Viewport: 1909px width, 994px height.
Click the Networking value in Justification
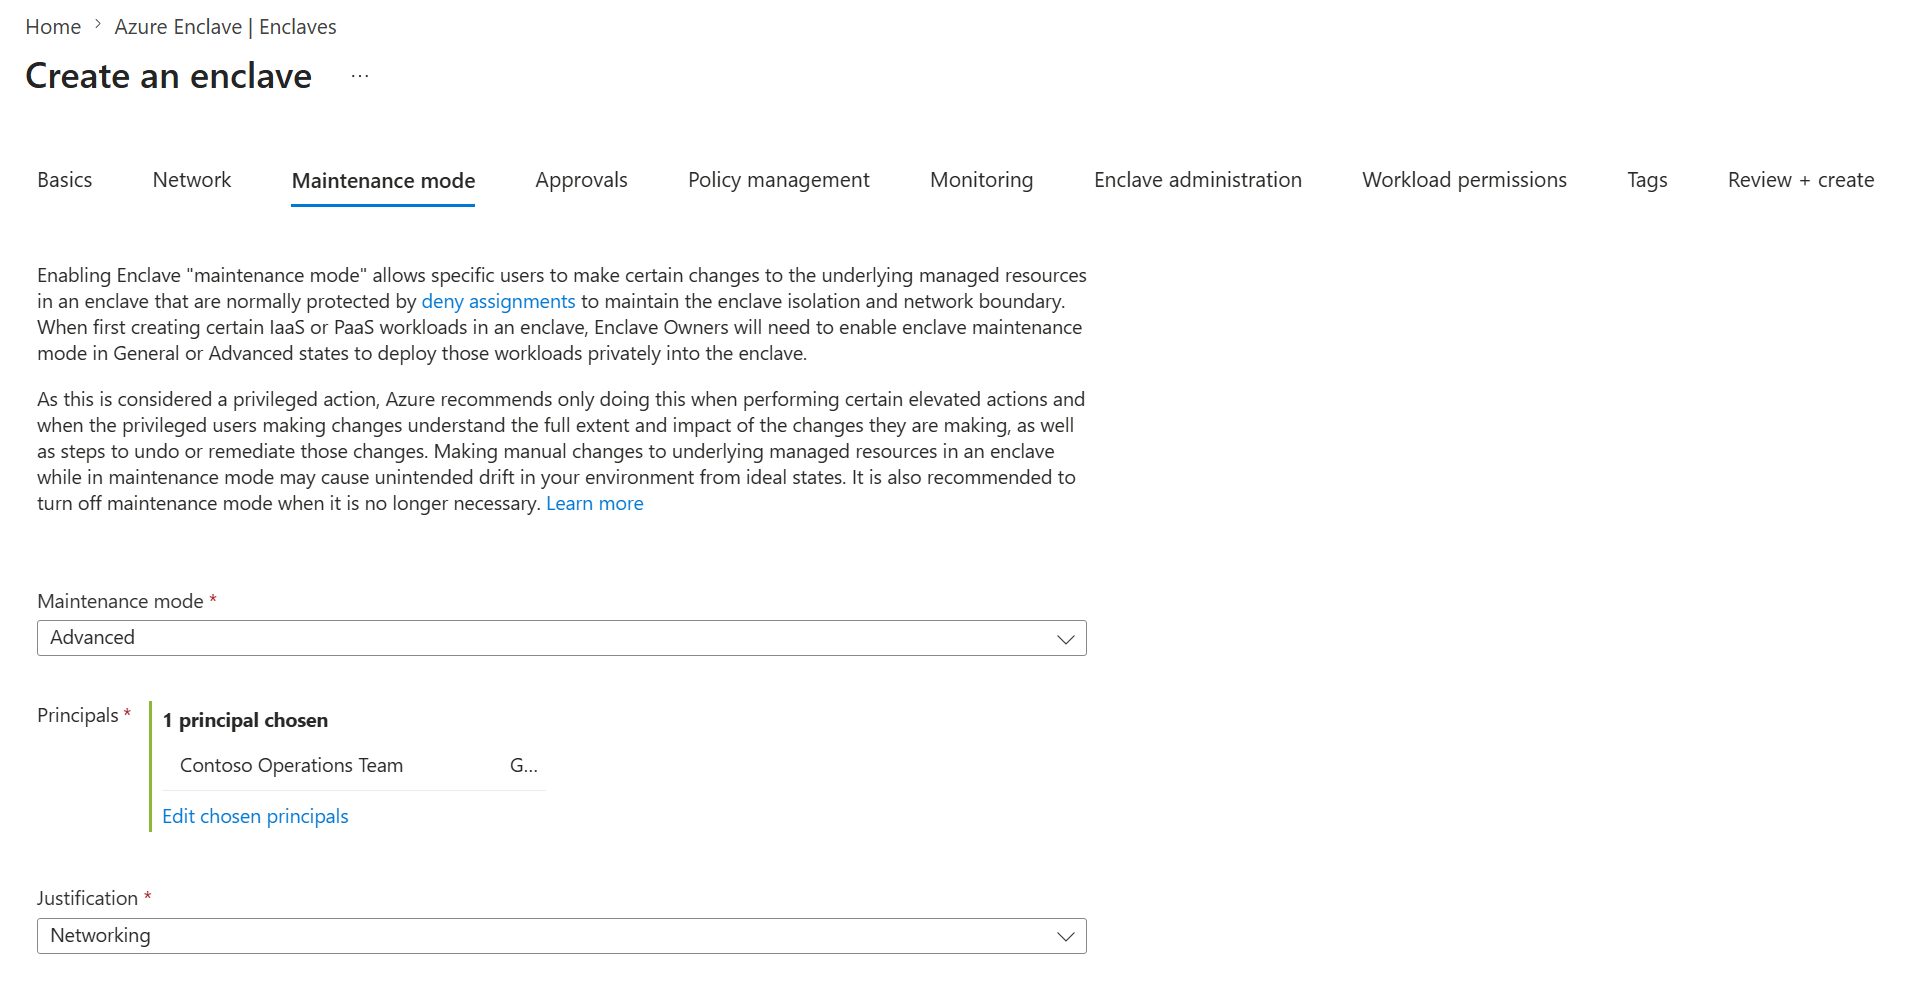[x=100, y=936]
